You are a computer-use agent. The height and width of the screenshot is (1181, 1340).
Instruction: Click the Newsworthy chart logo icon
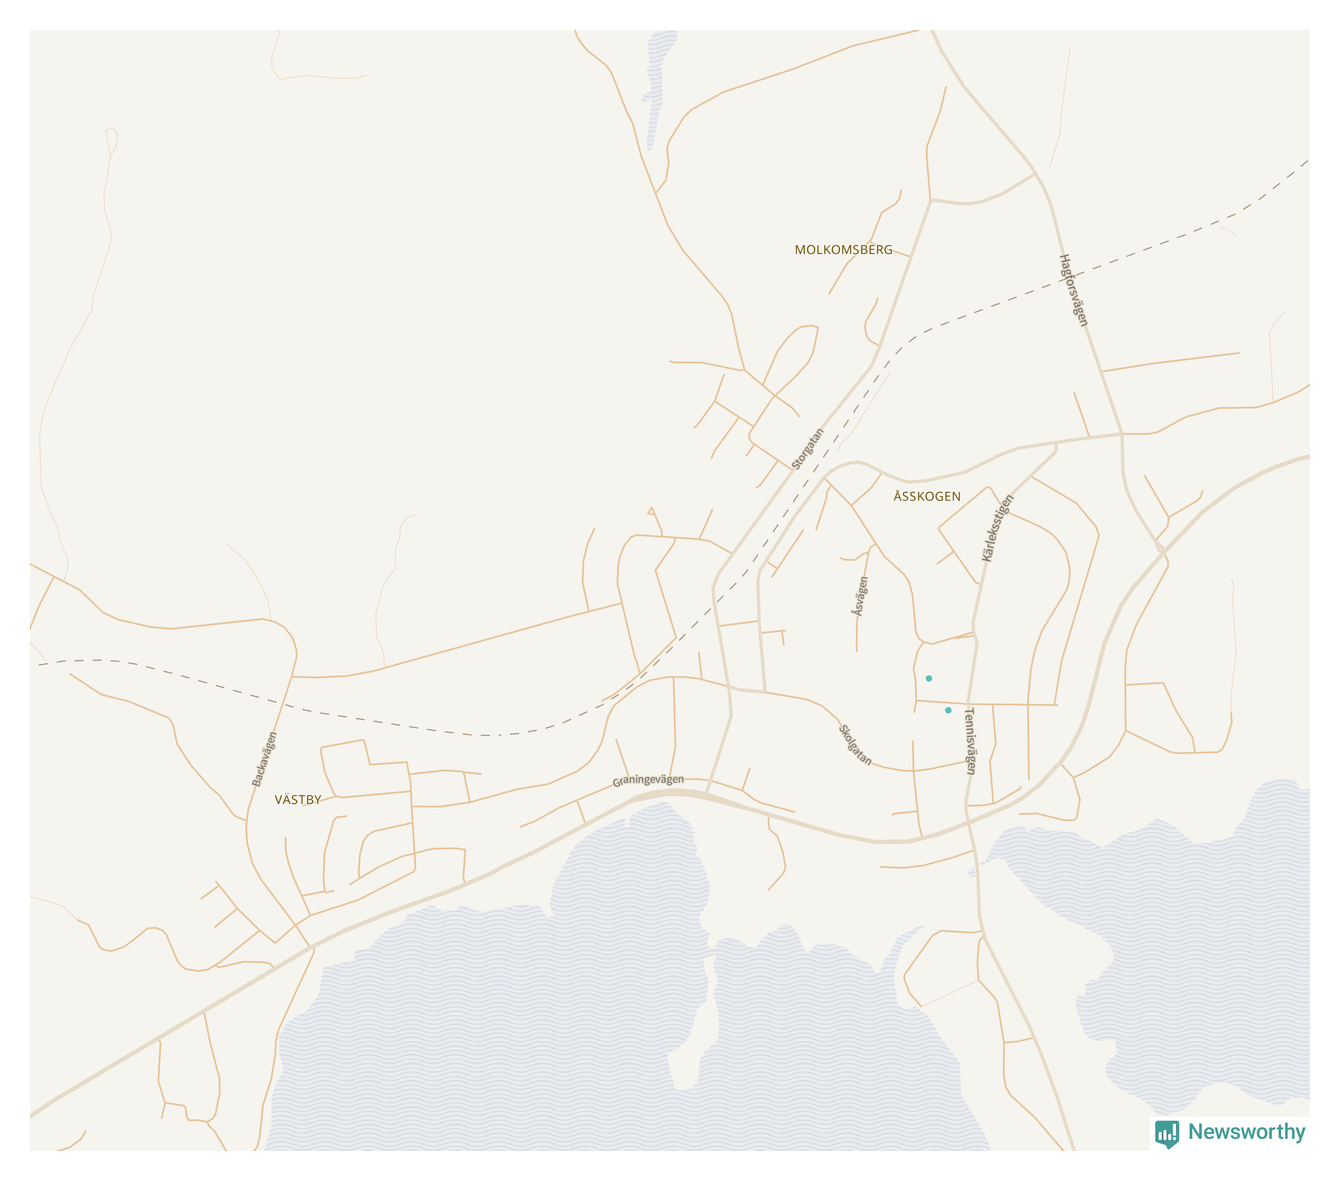click(x=1167, y=1133)
